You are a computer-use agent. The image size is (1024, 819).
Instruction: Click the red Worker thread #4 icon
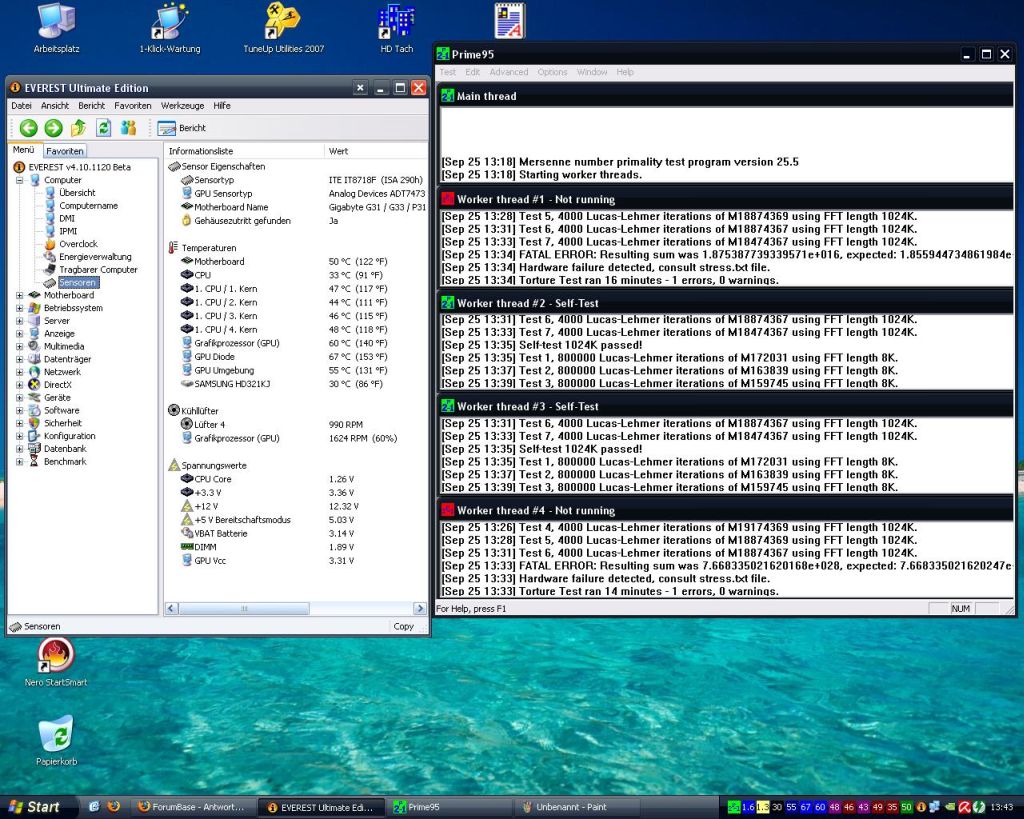(447, 510)
